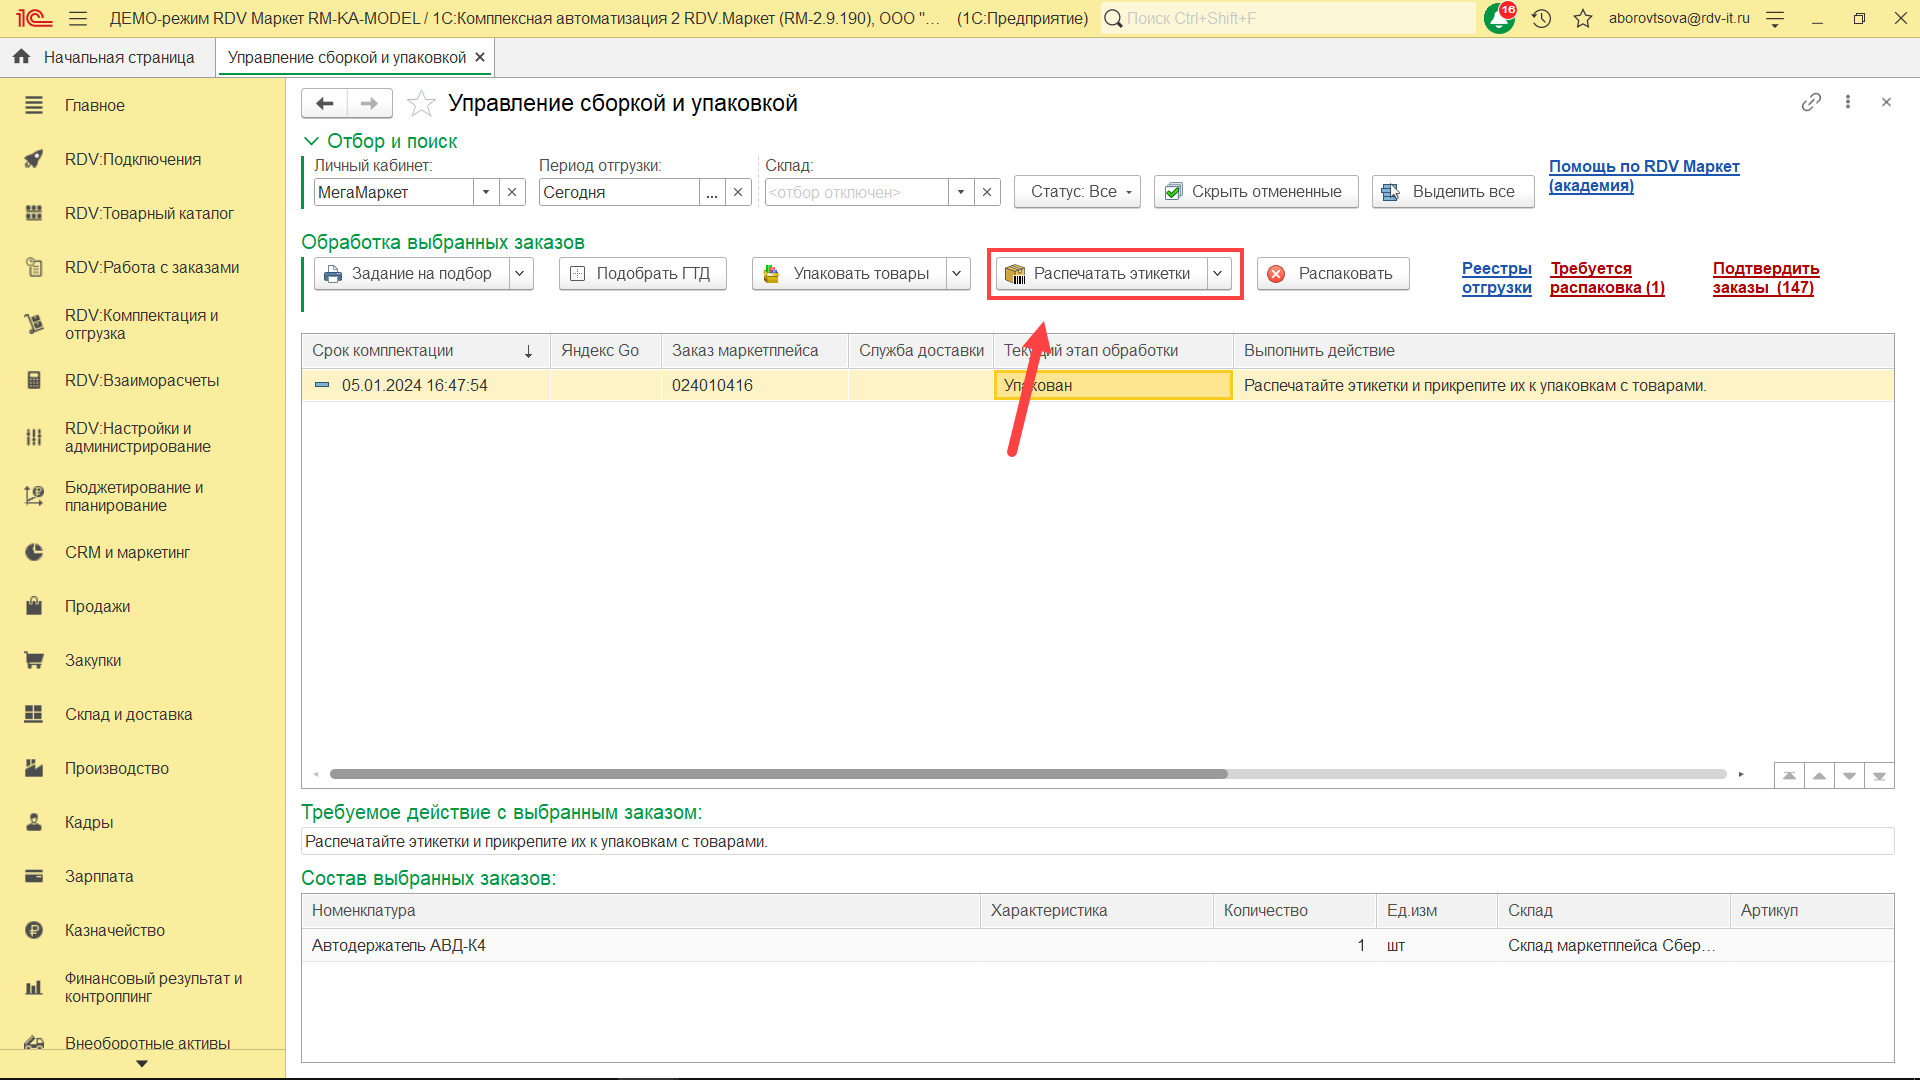Open the Статус: Все dropdown
Screen dimensions: 1920x1080
click(x=1077, y=191)
